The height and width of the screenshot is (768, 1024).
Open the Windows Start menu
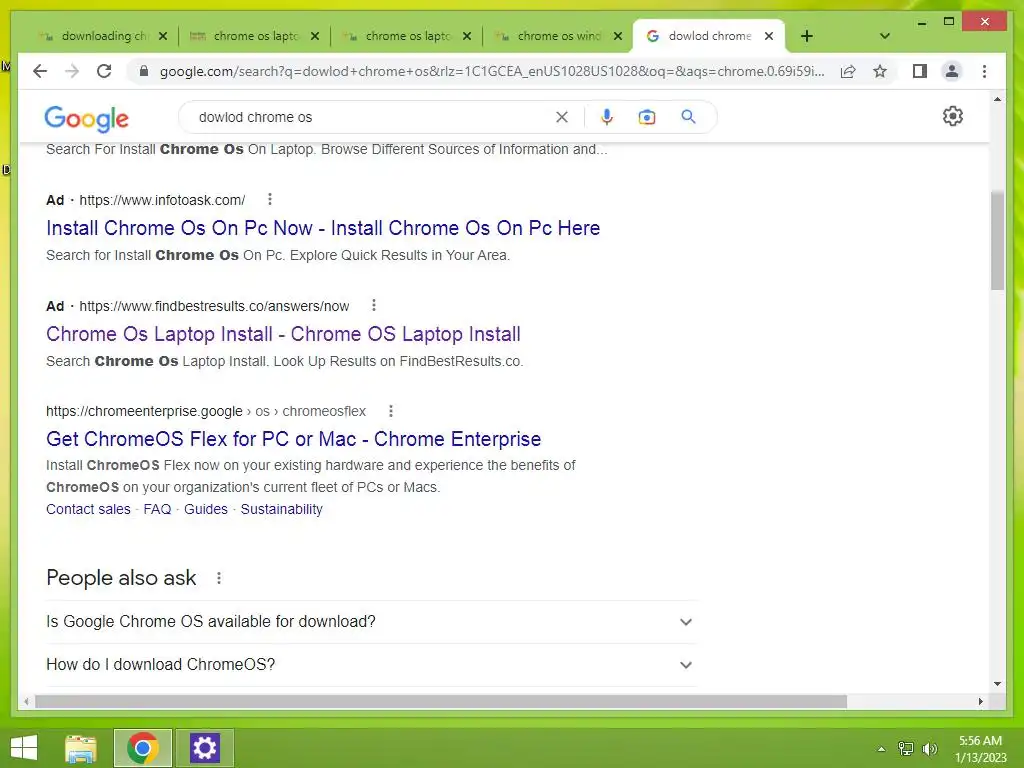coord(24,748)
